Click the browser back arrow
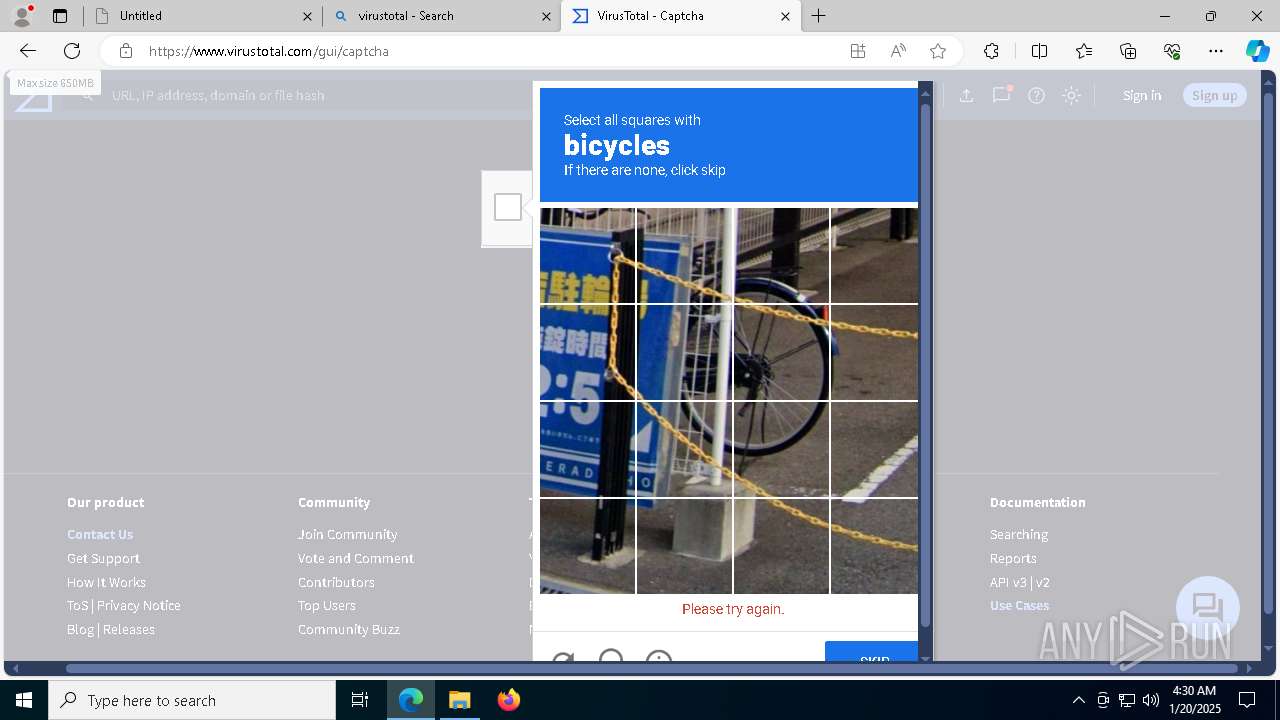 click(28, 51)
